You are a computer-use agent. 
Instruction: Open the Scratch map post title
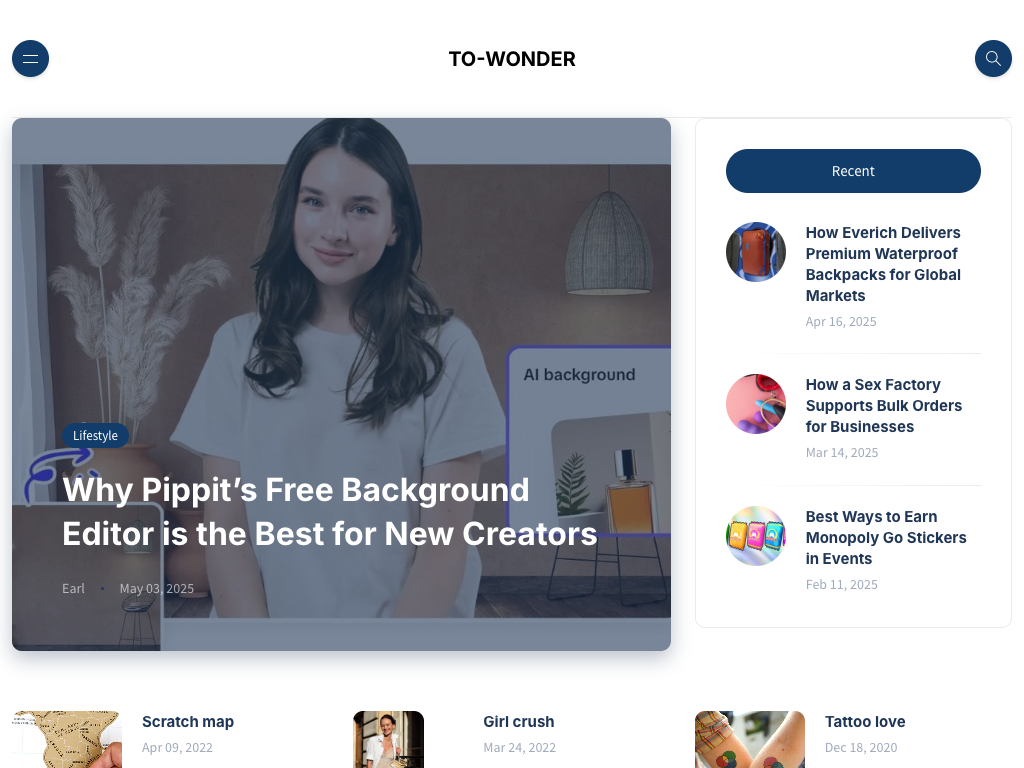(x=188, y=722)
